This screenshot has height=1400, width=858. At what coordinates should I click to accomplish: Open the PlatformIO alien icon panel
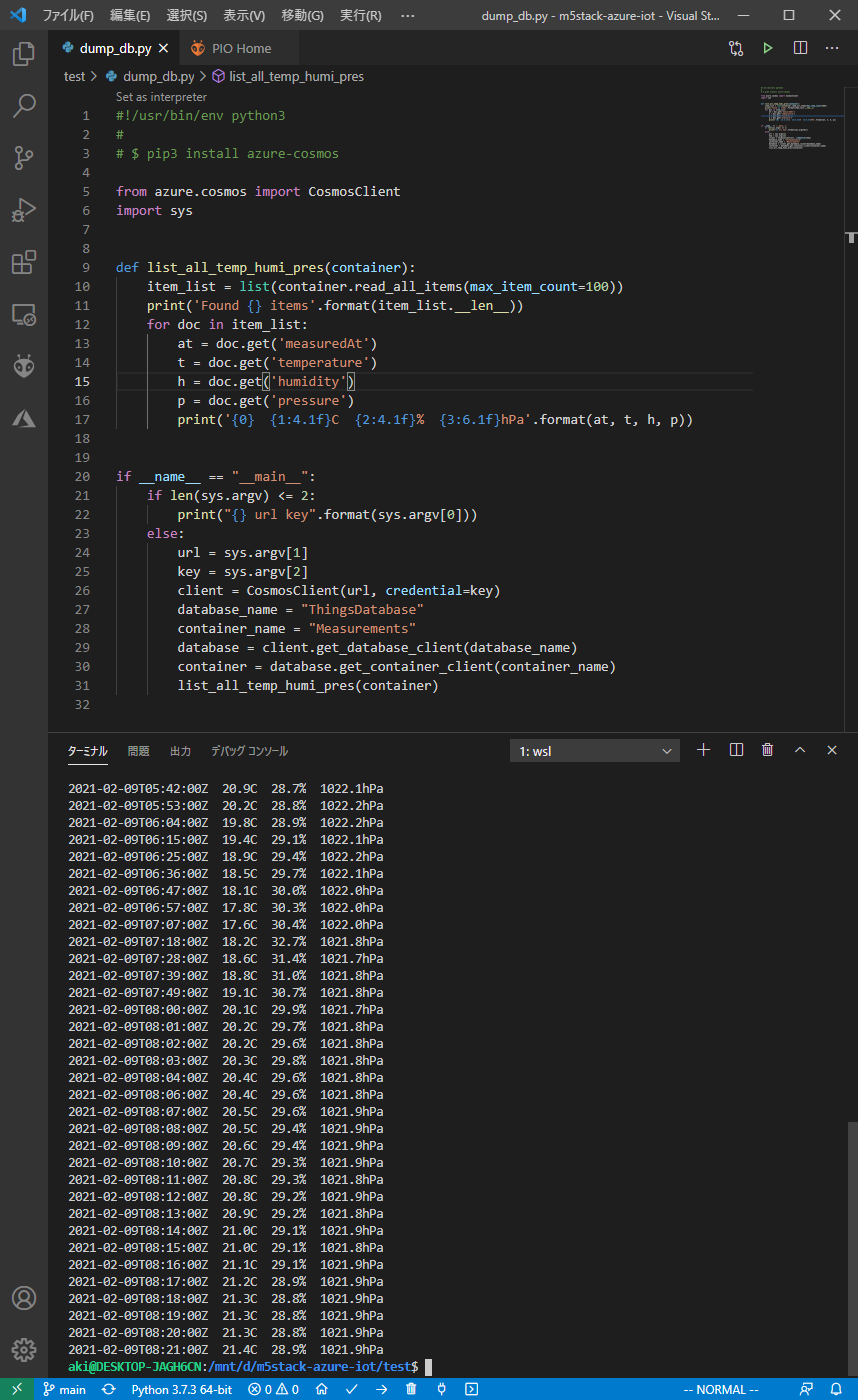pos(24,366)
